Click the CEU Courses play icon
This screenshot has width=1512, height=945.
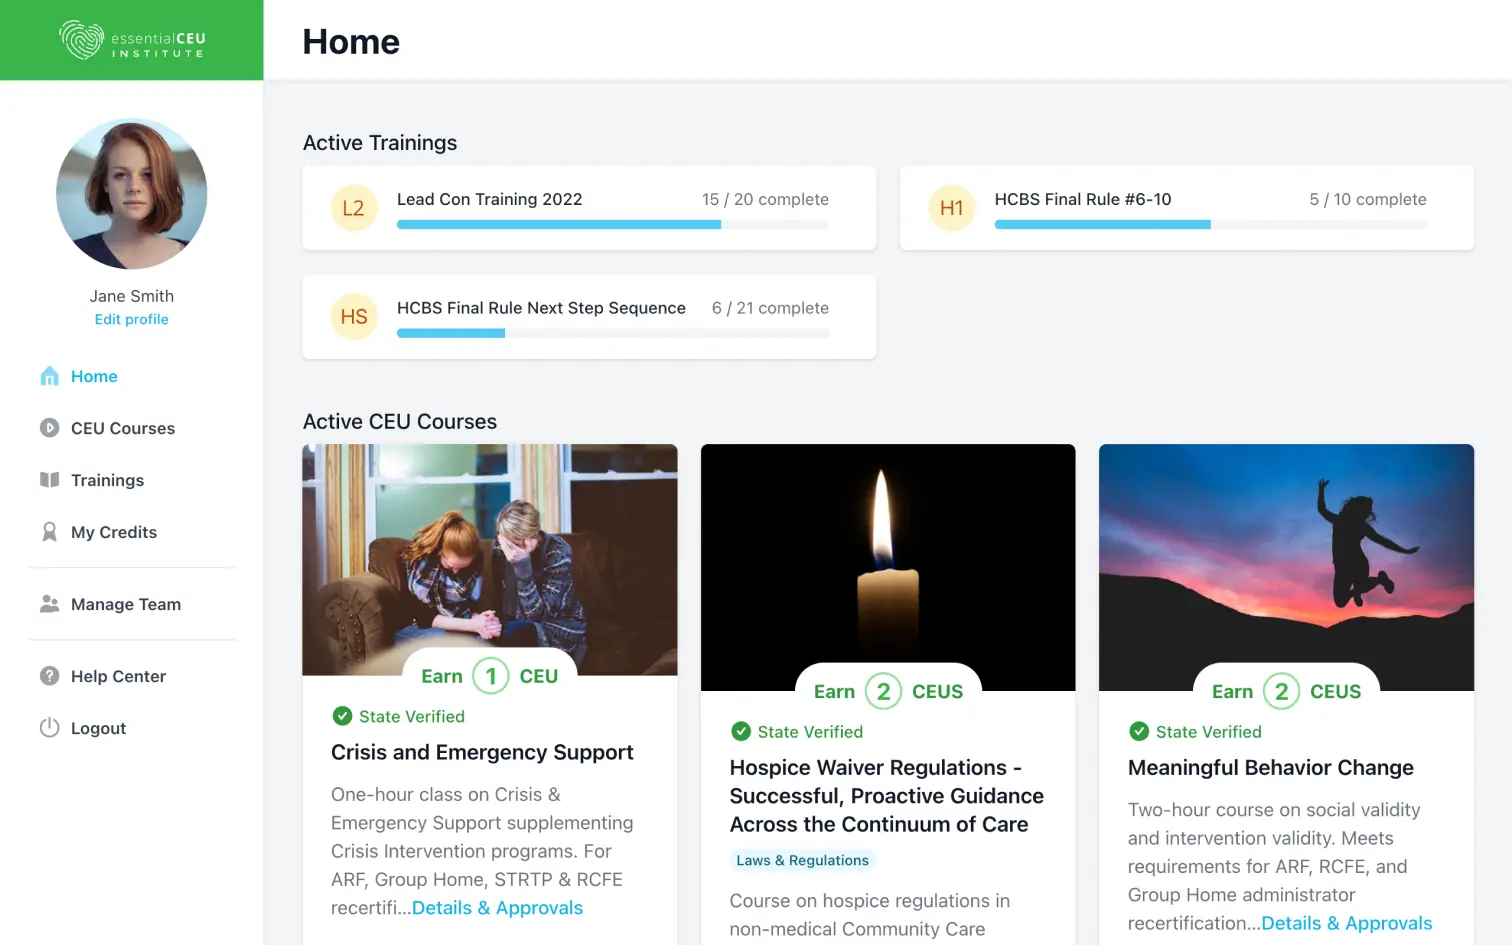[49, 428]
